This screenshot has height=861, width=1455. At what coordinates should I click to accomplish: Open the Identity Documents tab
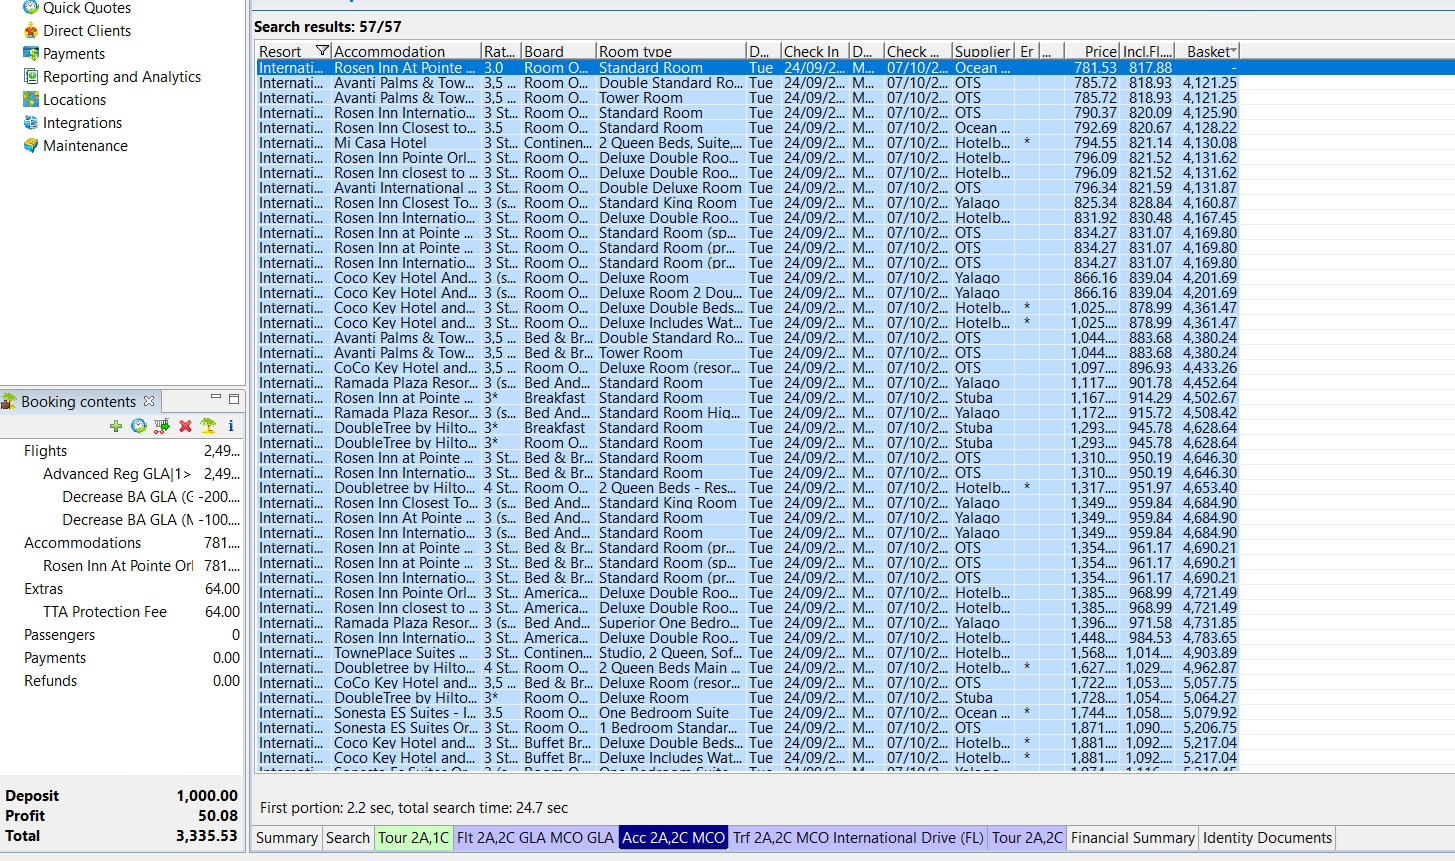[x=1267, y=838]
